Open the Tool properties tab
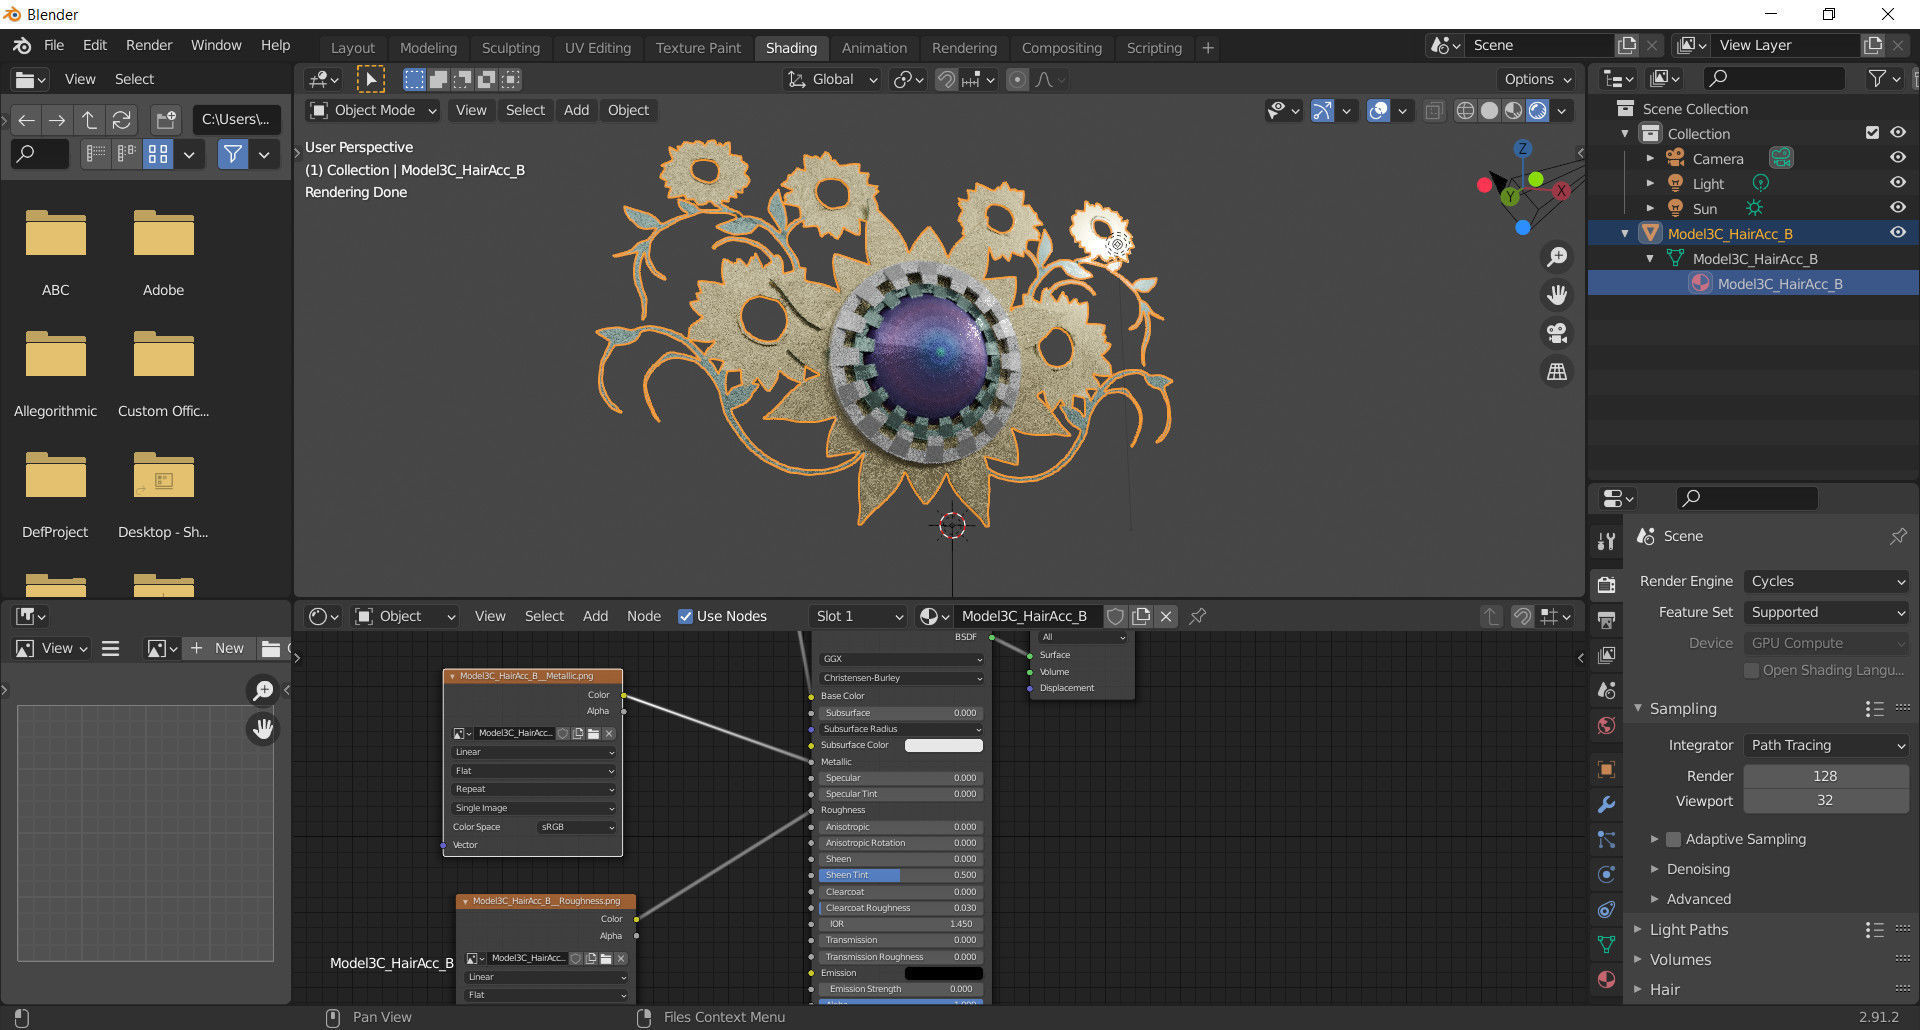1920x1030 pixels. click(1606, 541)
